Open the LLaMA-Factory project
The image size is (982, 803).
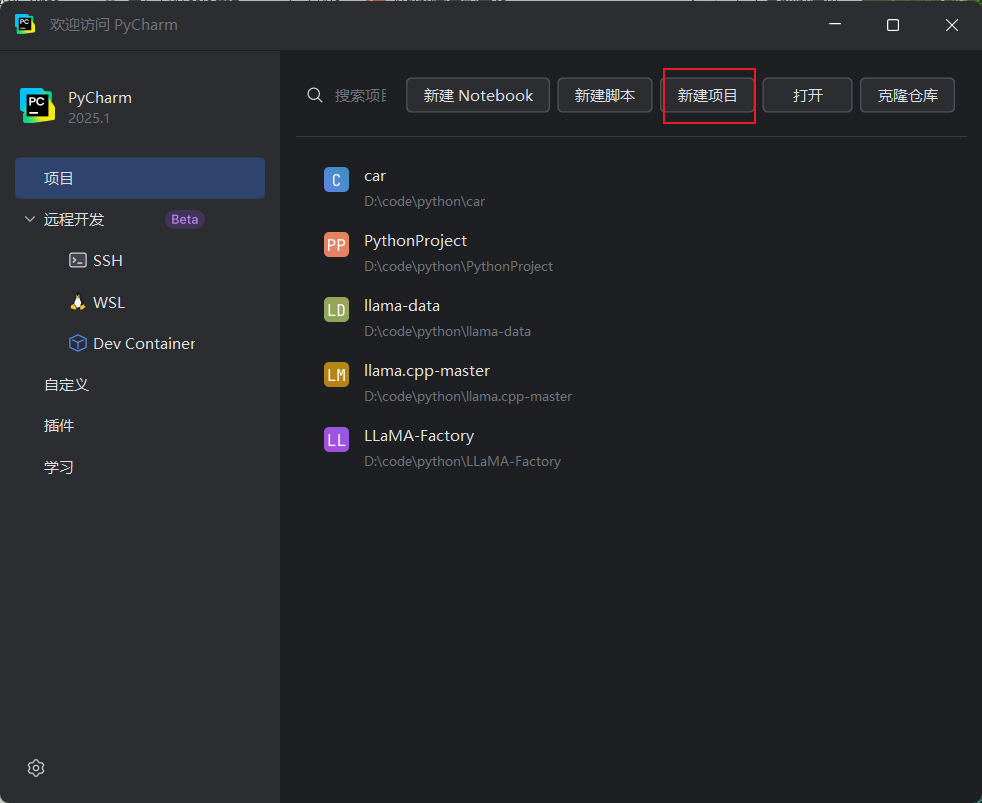(x=419, y=436)
